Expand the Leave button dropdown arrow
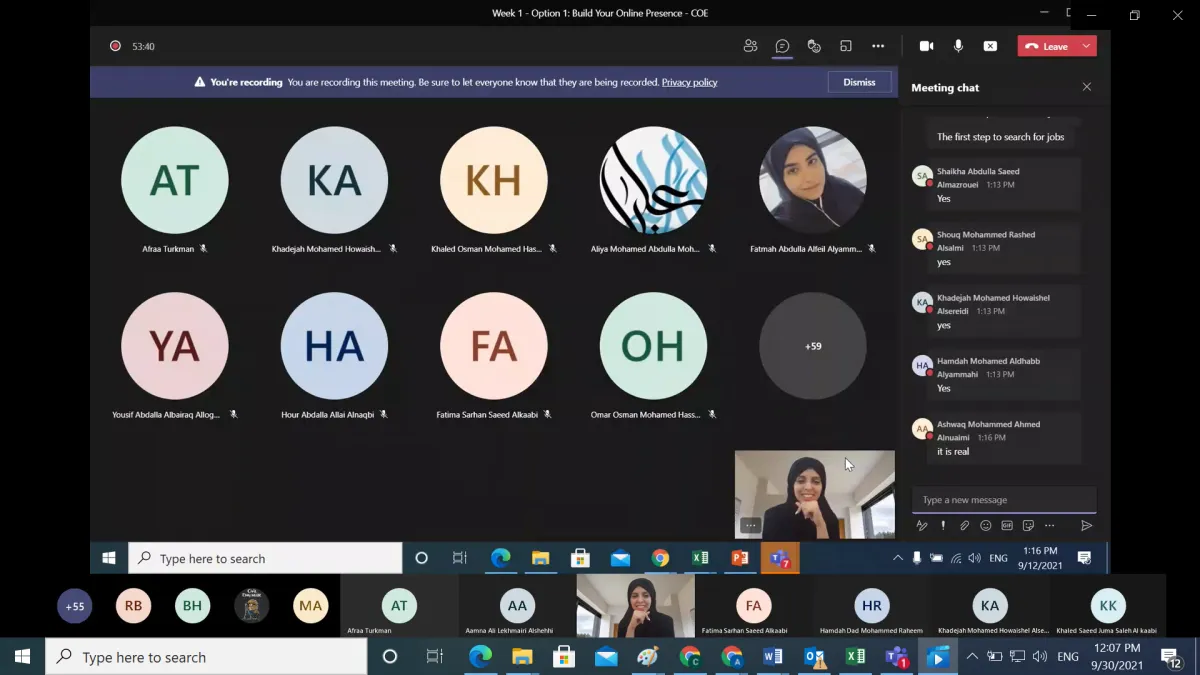 coord(1086,46)
